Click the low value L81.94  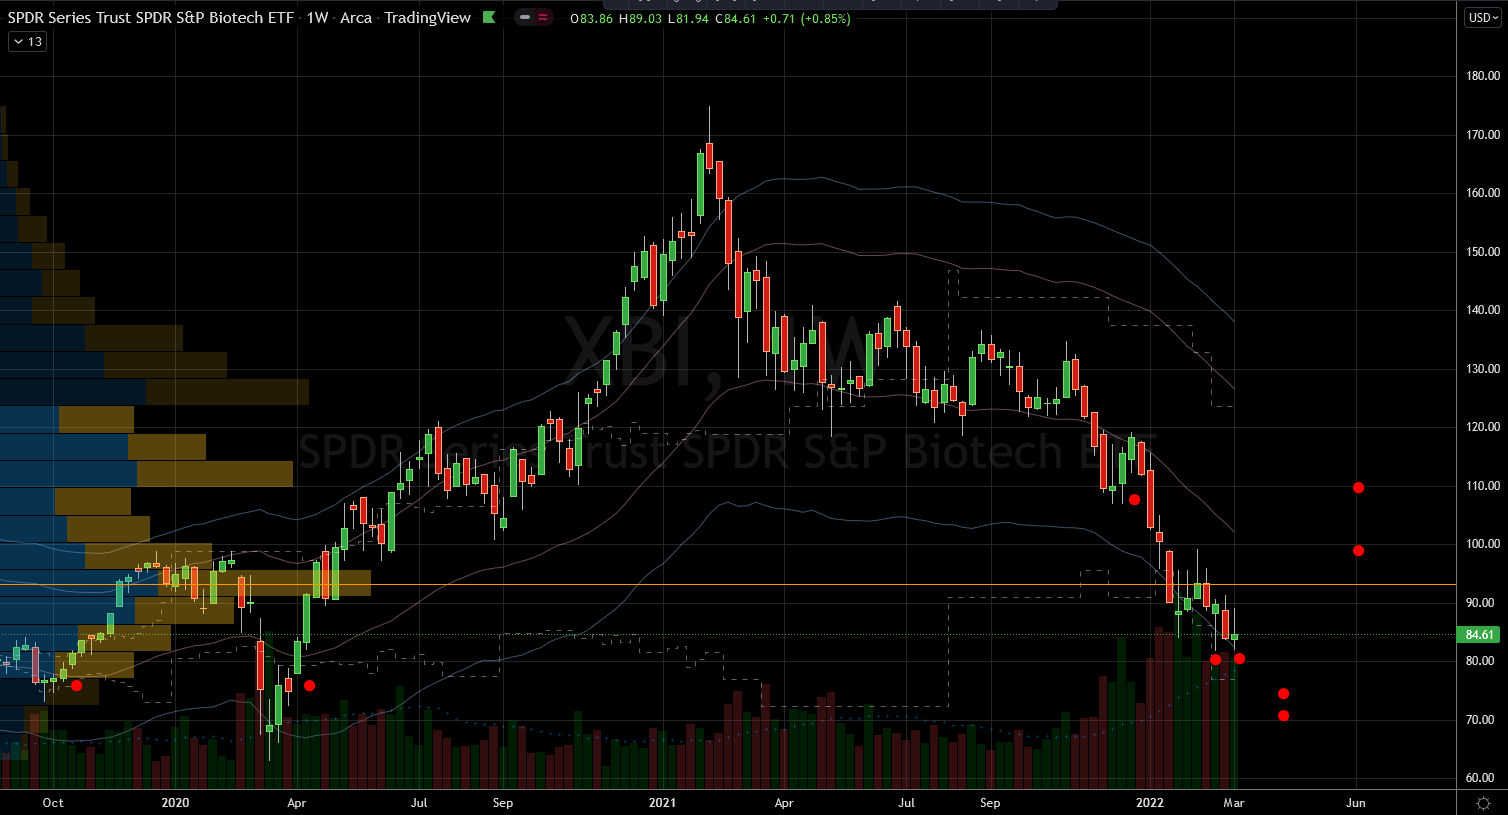pyautogui.click(x=689, y=19)
